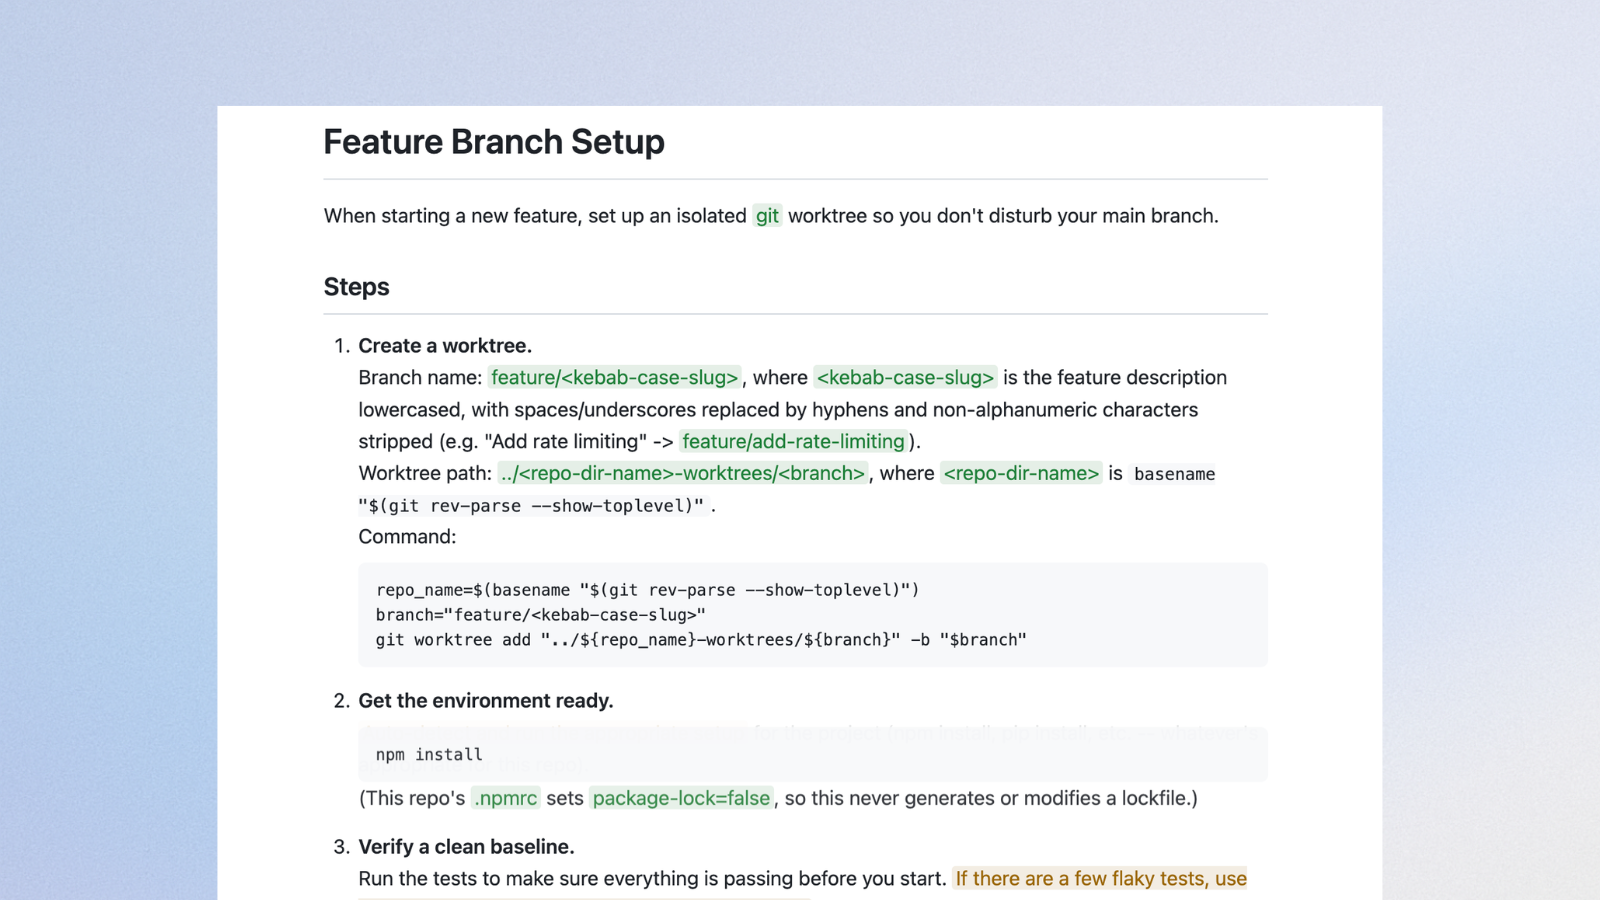The width and height of the screenshot is (1600, 900).
Task: Click the basename inline code text
Action: point(1174,474)
